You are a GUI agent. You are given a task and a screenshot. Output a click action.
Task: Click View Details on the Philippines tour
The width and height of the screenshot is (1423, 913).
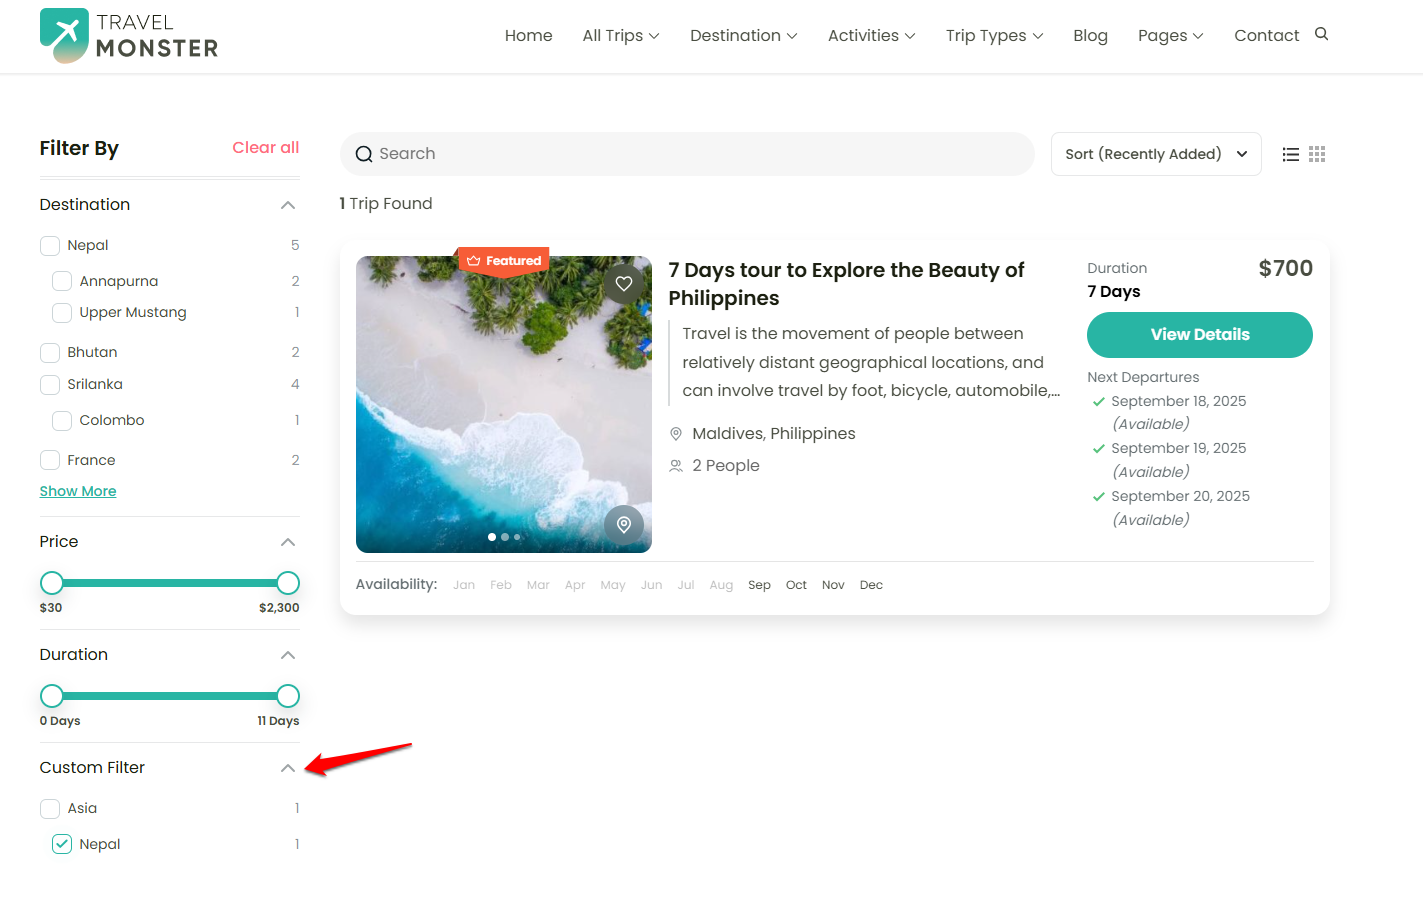pos(1199,335)
